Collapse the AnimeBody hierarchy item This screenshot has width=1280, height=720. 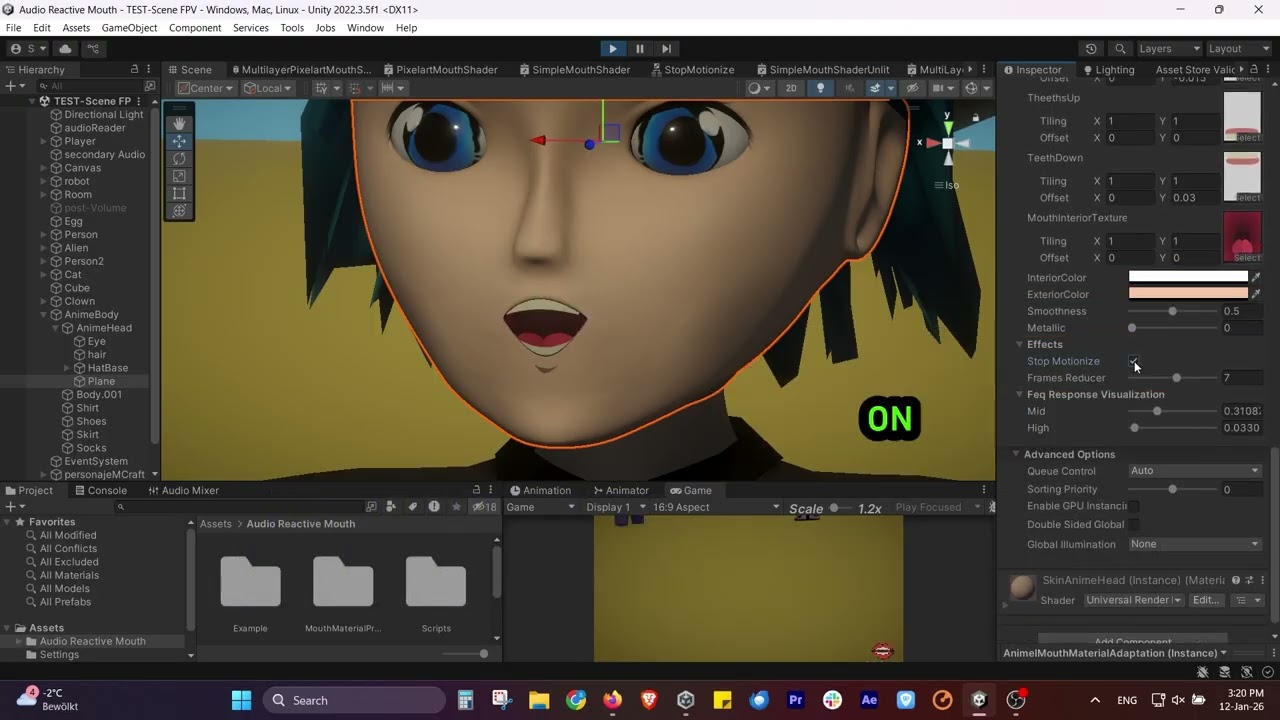43,315
